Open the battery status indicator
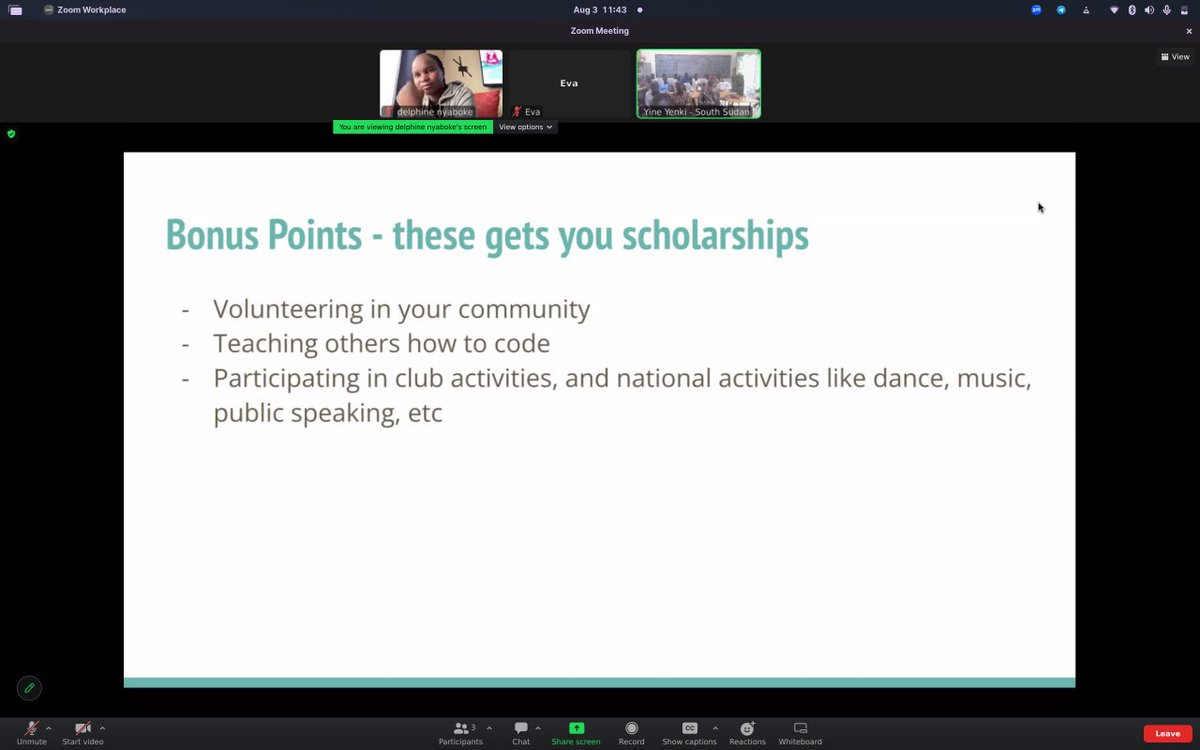This screenshot has height=750, width=1200. (x=1184, y=10)
